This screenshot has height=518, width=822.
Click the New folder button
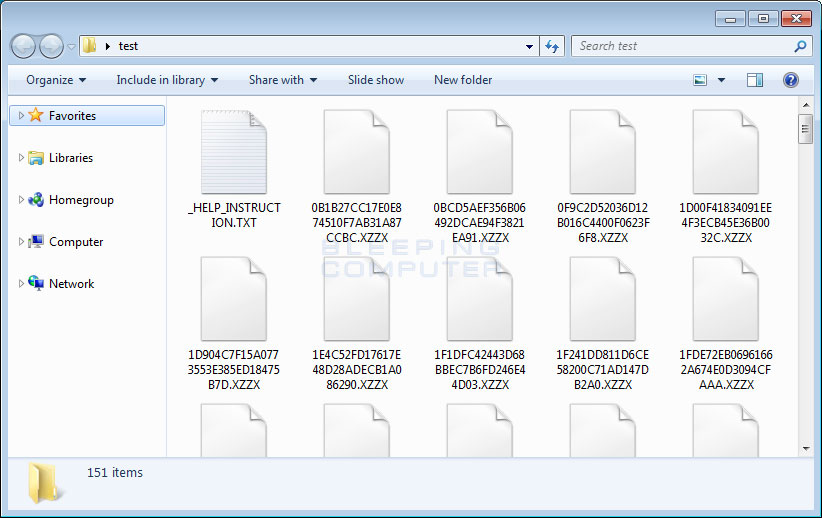pos(463,80)
